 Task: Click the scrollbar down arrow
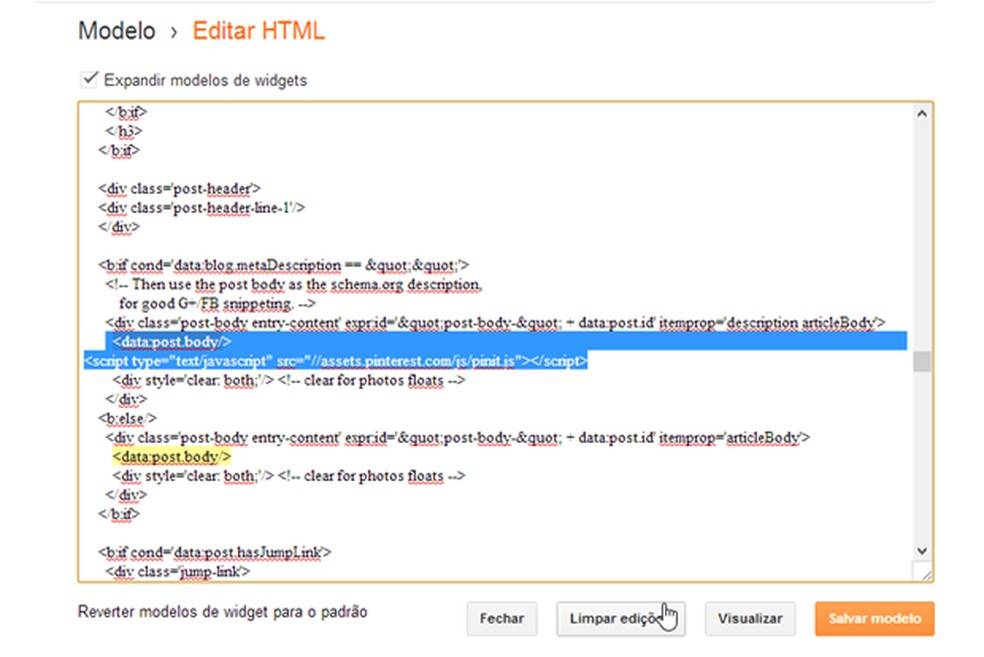pos(922,549)
